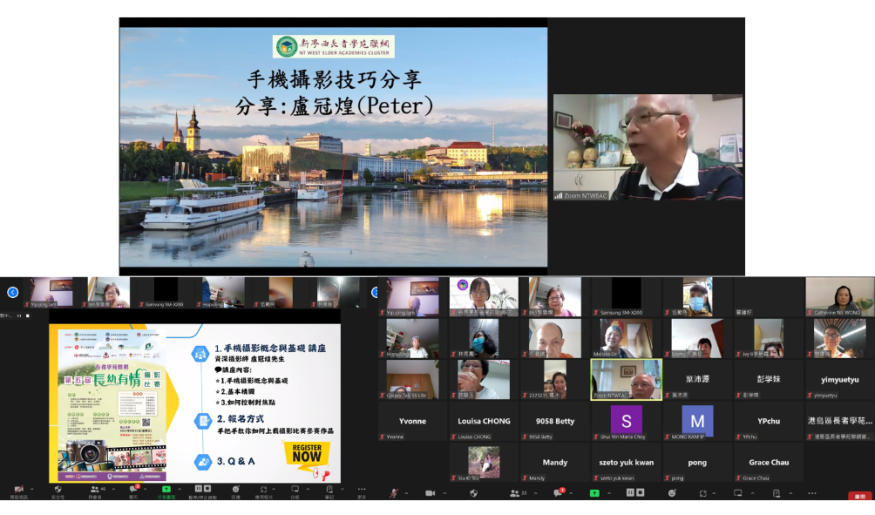Click green Share Screen icon in gallery toolbar

pos(594,493)
